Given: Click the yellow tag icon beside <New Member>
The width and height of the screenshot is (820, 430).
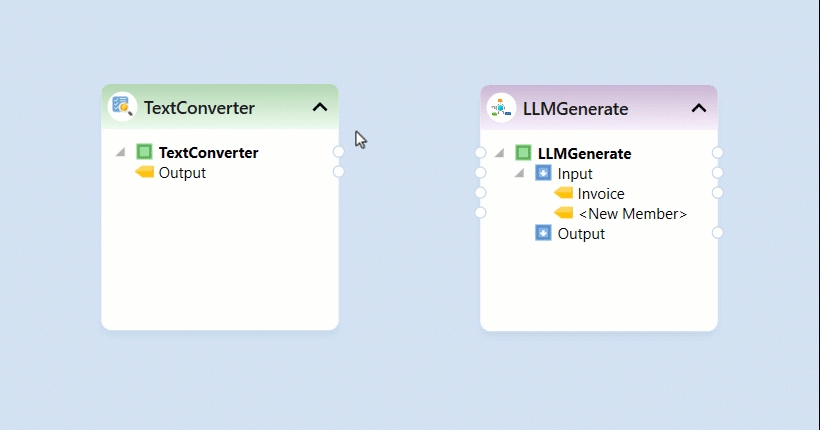Looking at the screenshot, I should 563,212.
